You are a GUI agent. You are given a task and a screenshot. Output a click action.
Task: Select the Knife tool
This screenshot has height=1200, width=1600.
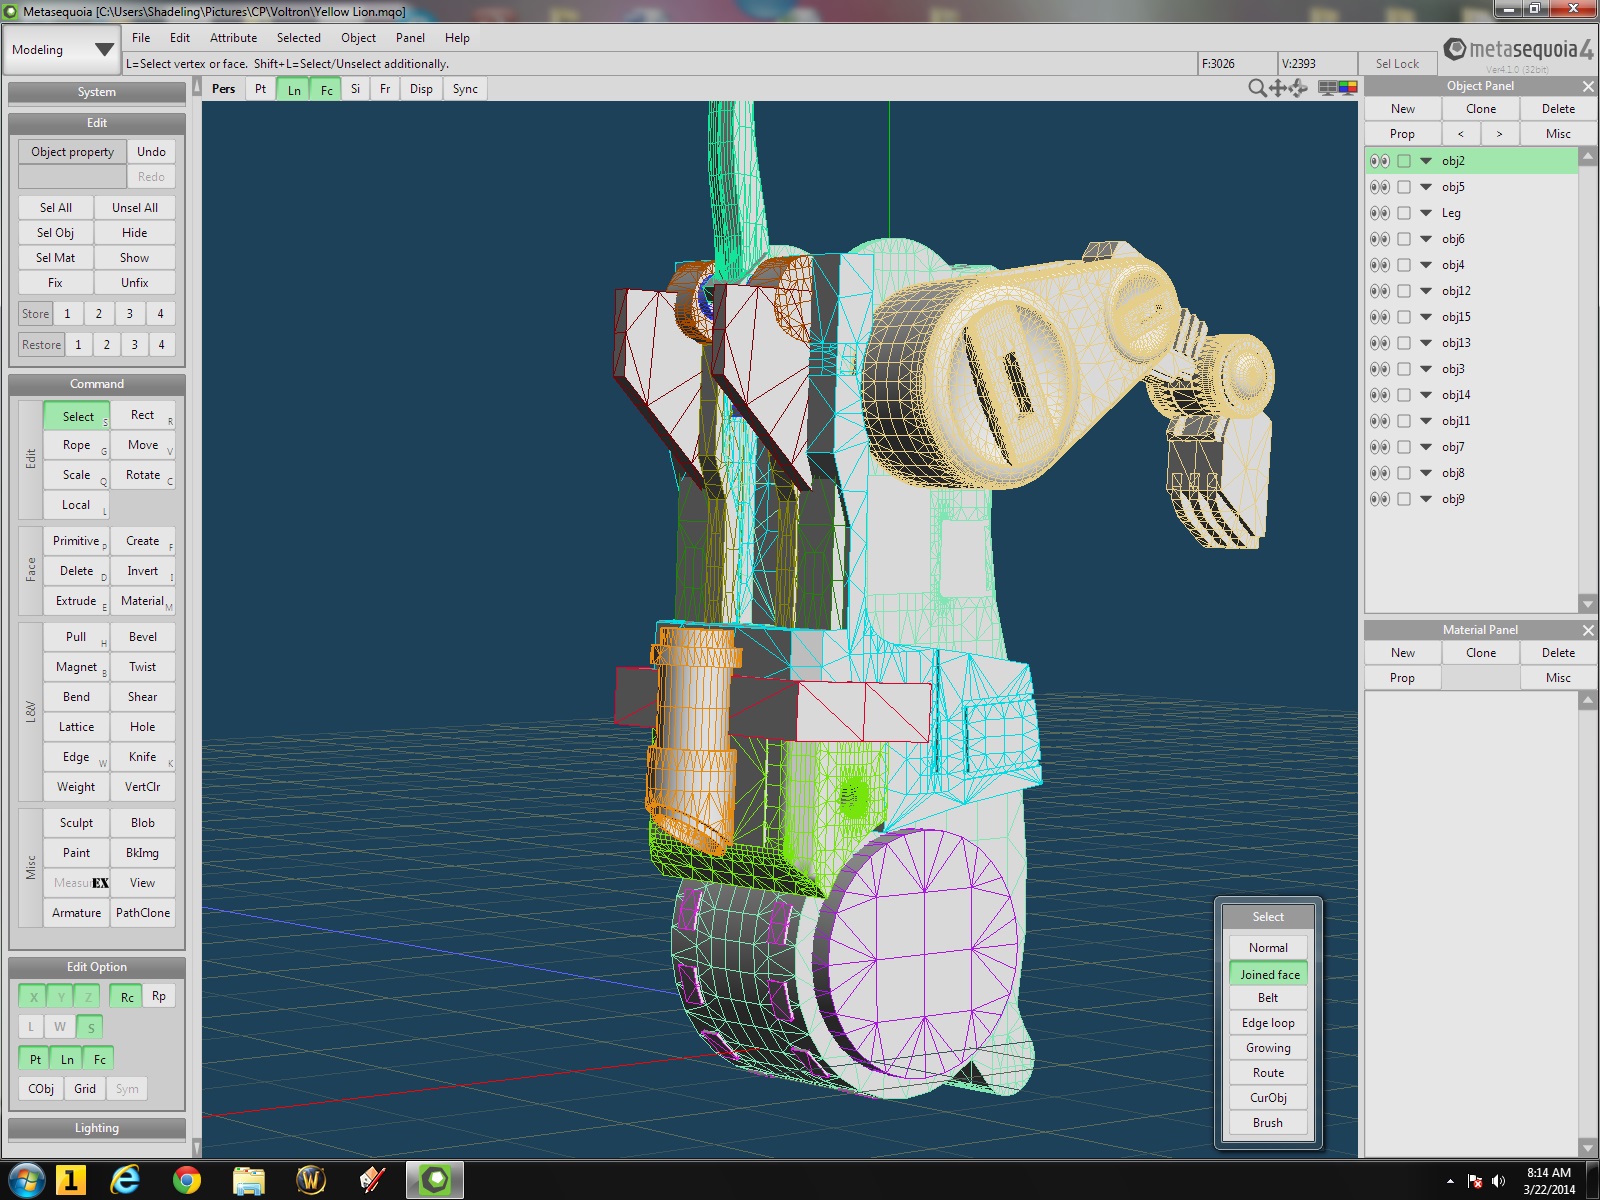pos(143,757)
